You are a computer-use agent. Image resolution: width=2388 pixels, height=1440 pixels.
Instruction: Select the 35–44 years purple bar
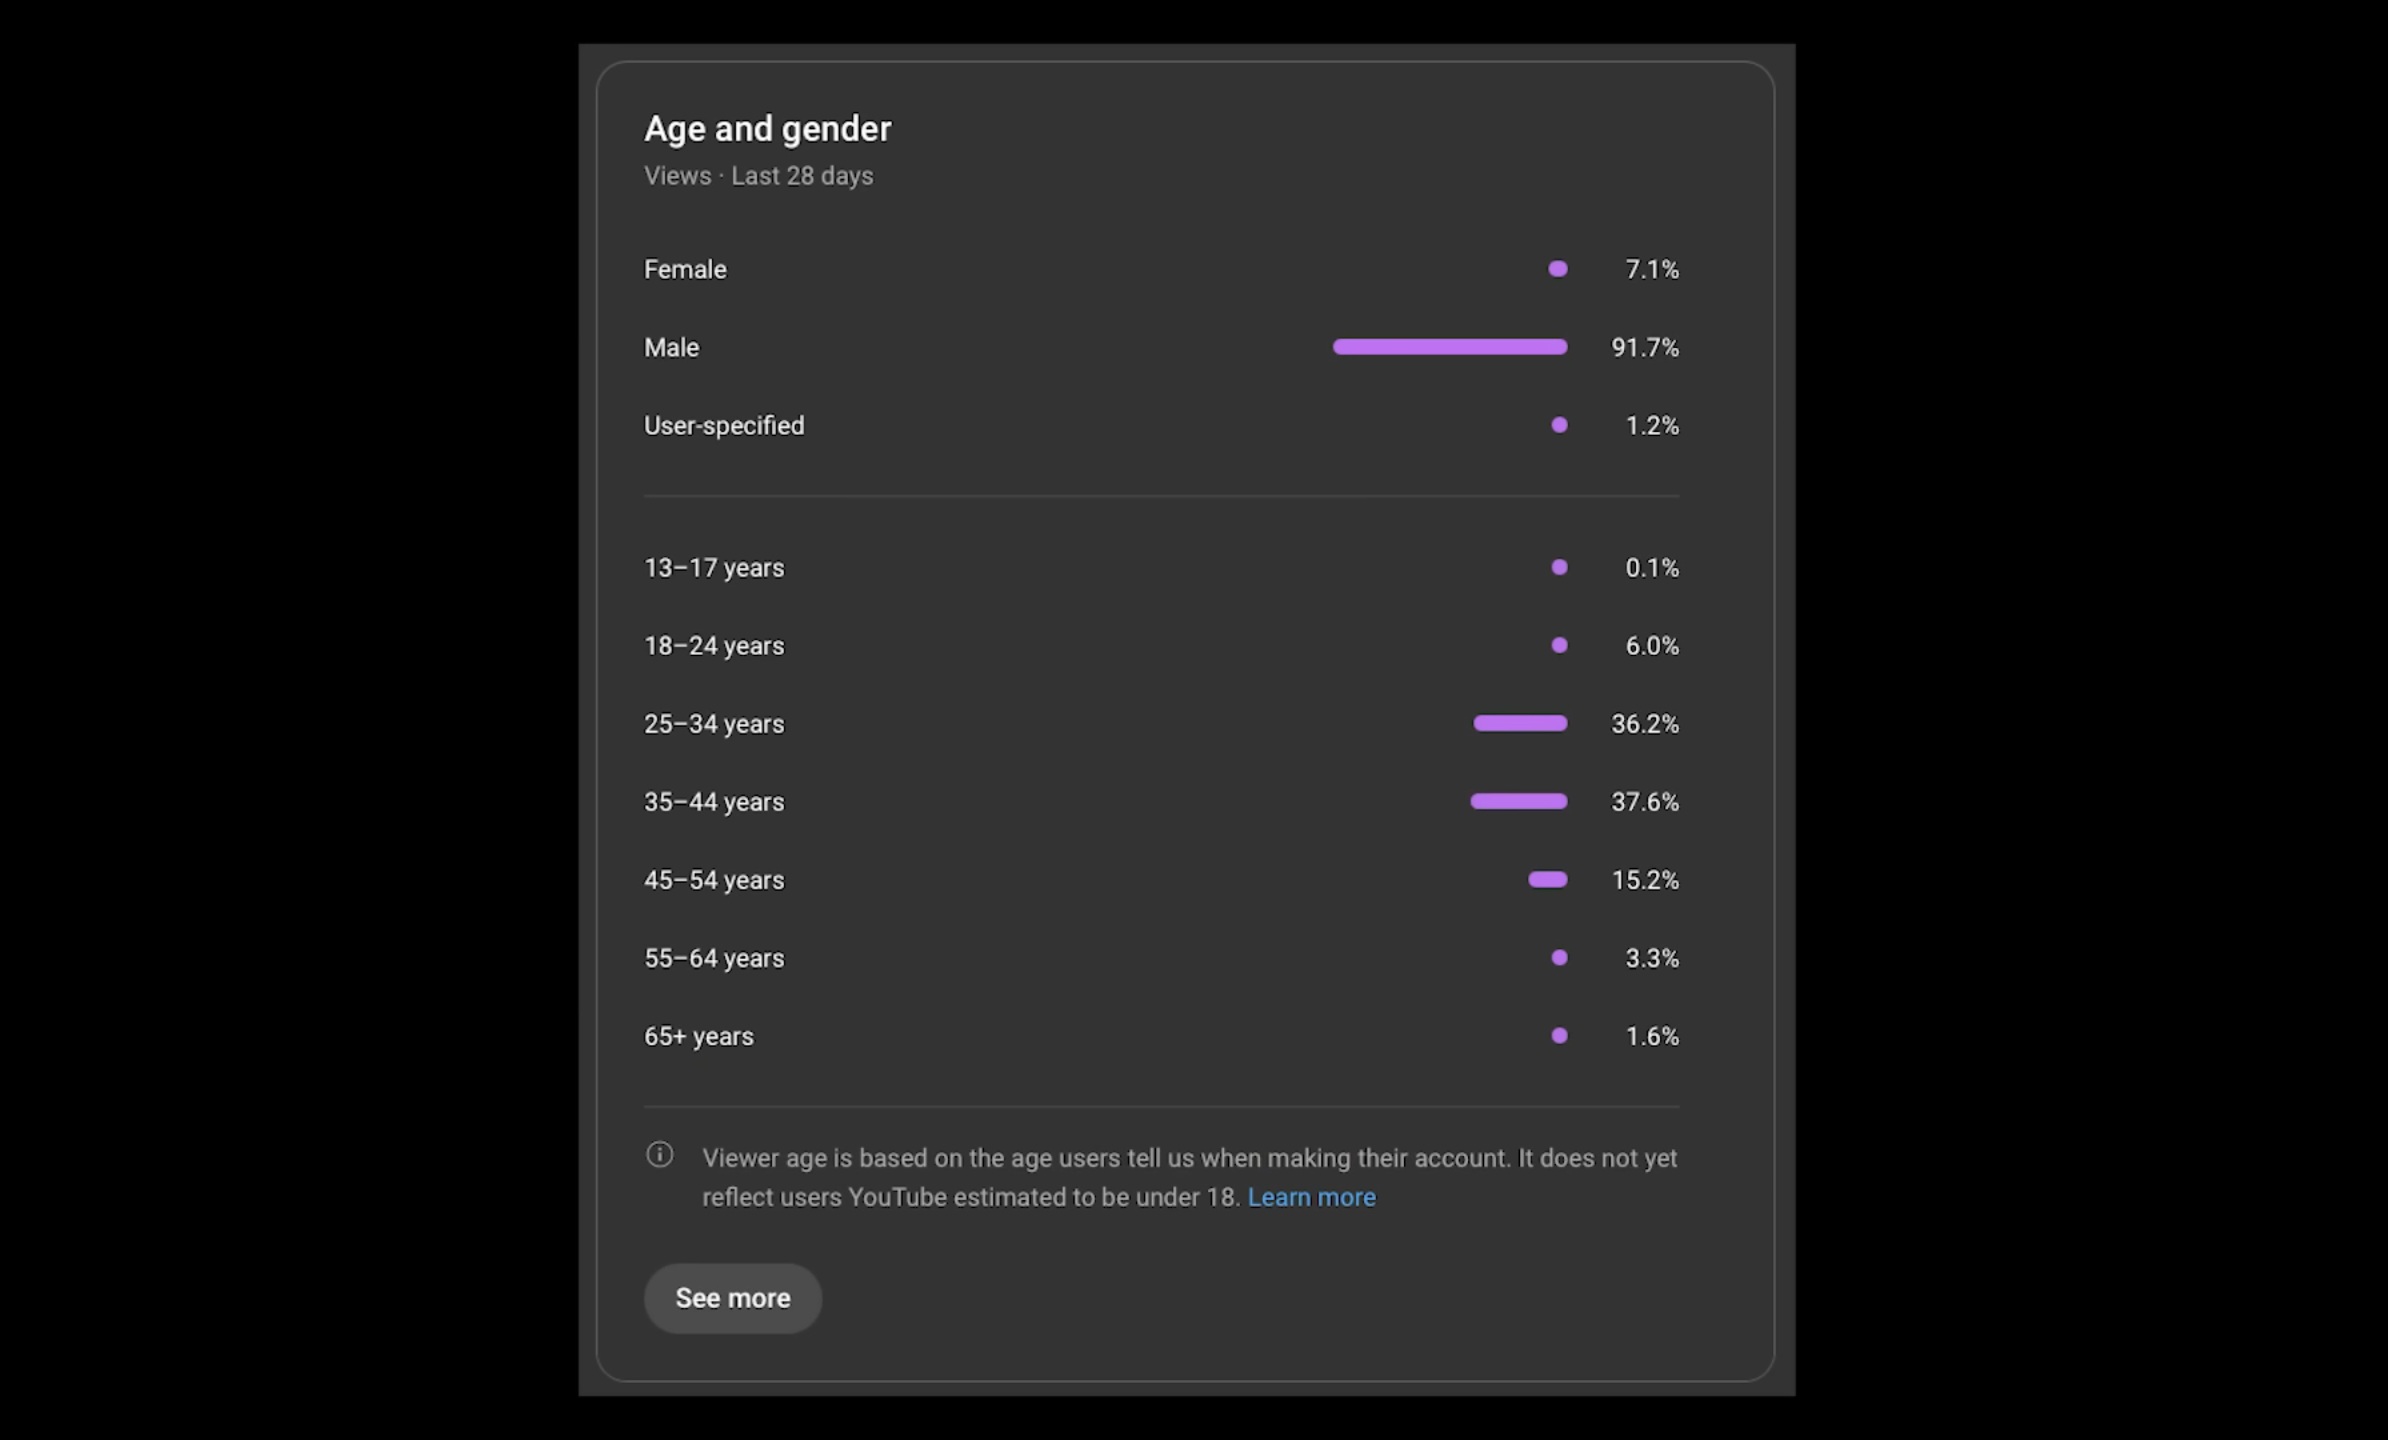[x=1518, y=801]
